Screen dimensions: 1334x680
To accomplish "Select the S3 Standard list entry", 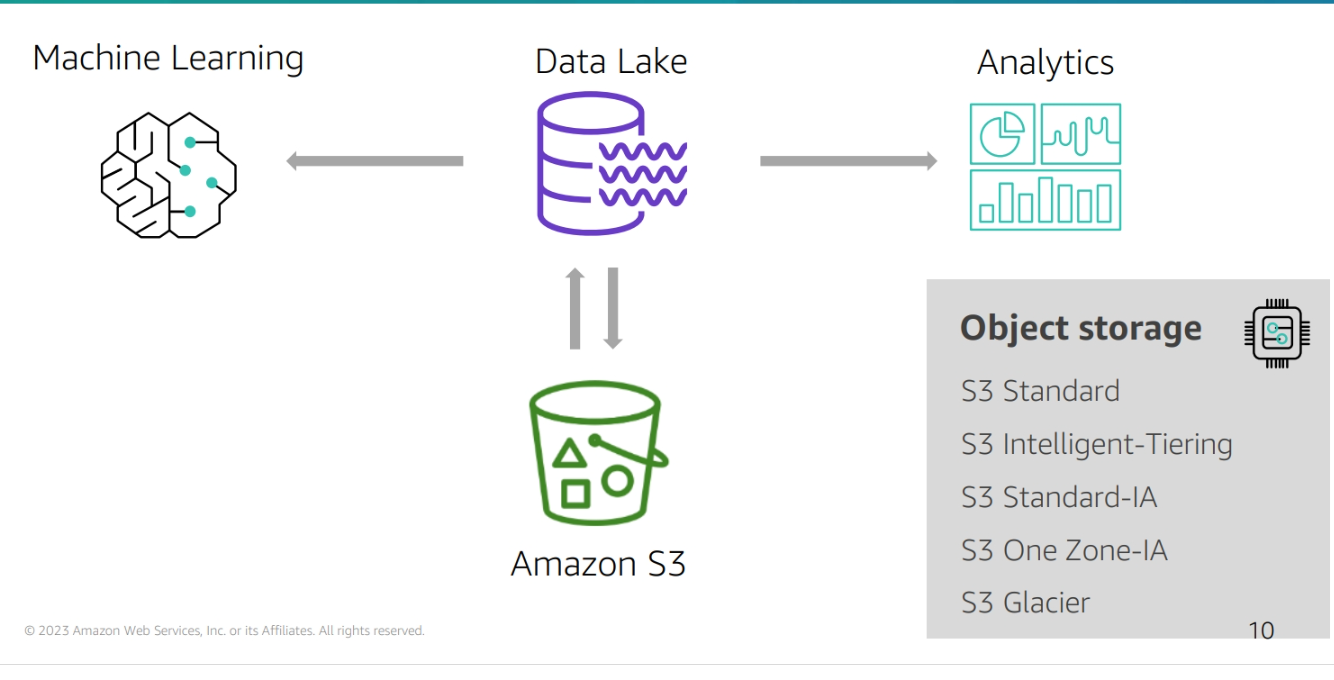I will pyautogui.click(x=1040, y=391).
